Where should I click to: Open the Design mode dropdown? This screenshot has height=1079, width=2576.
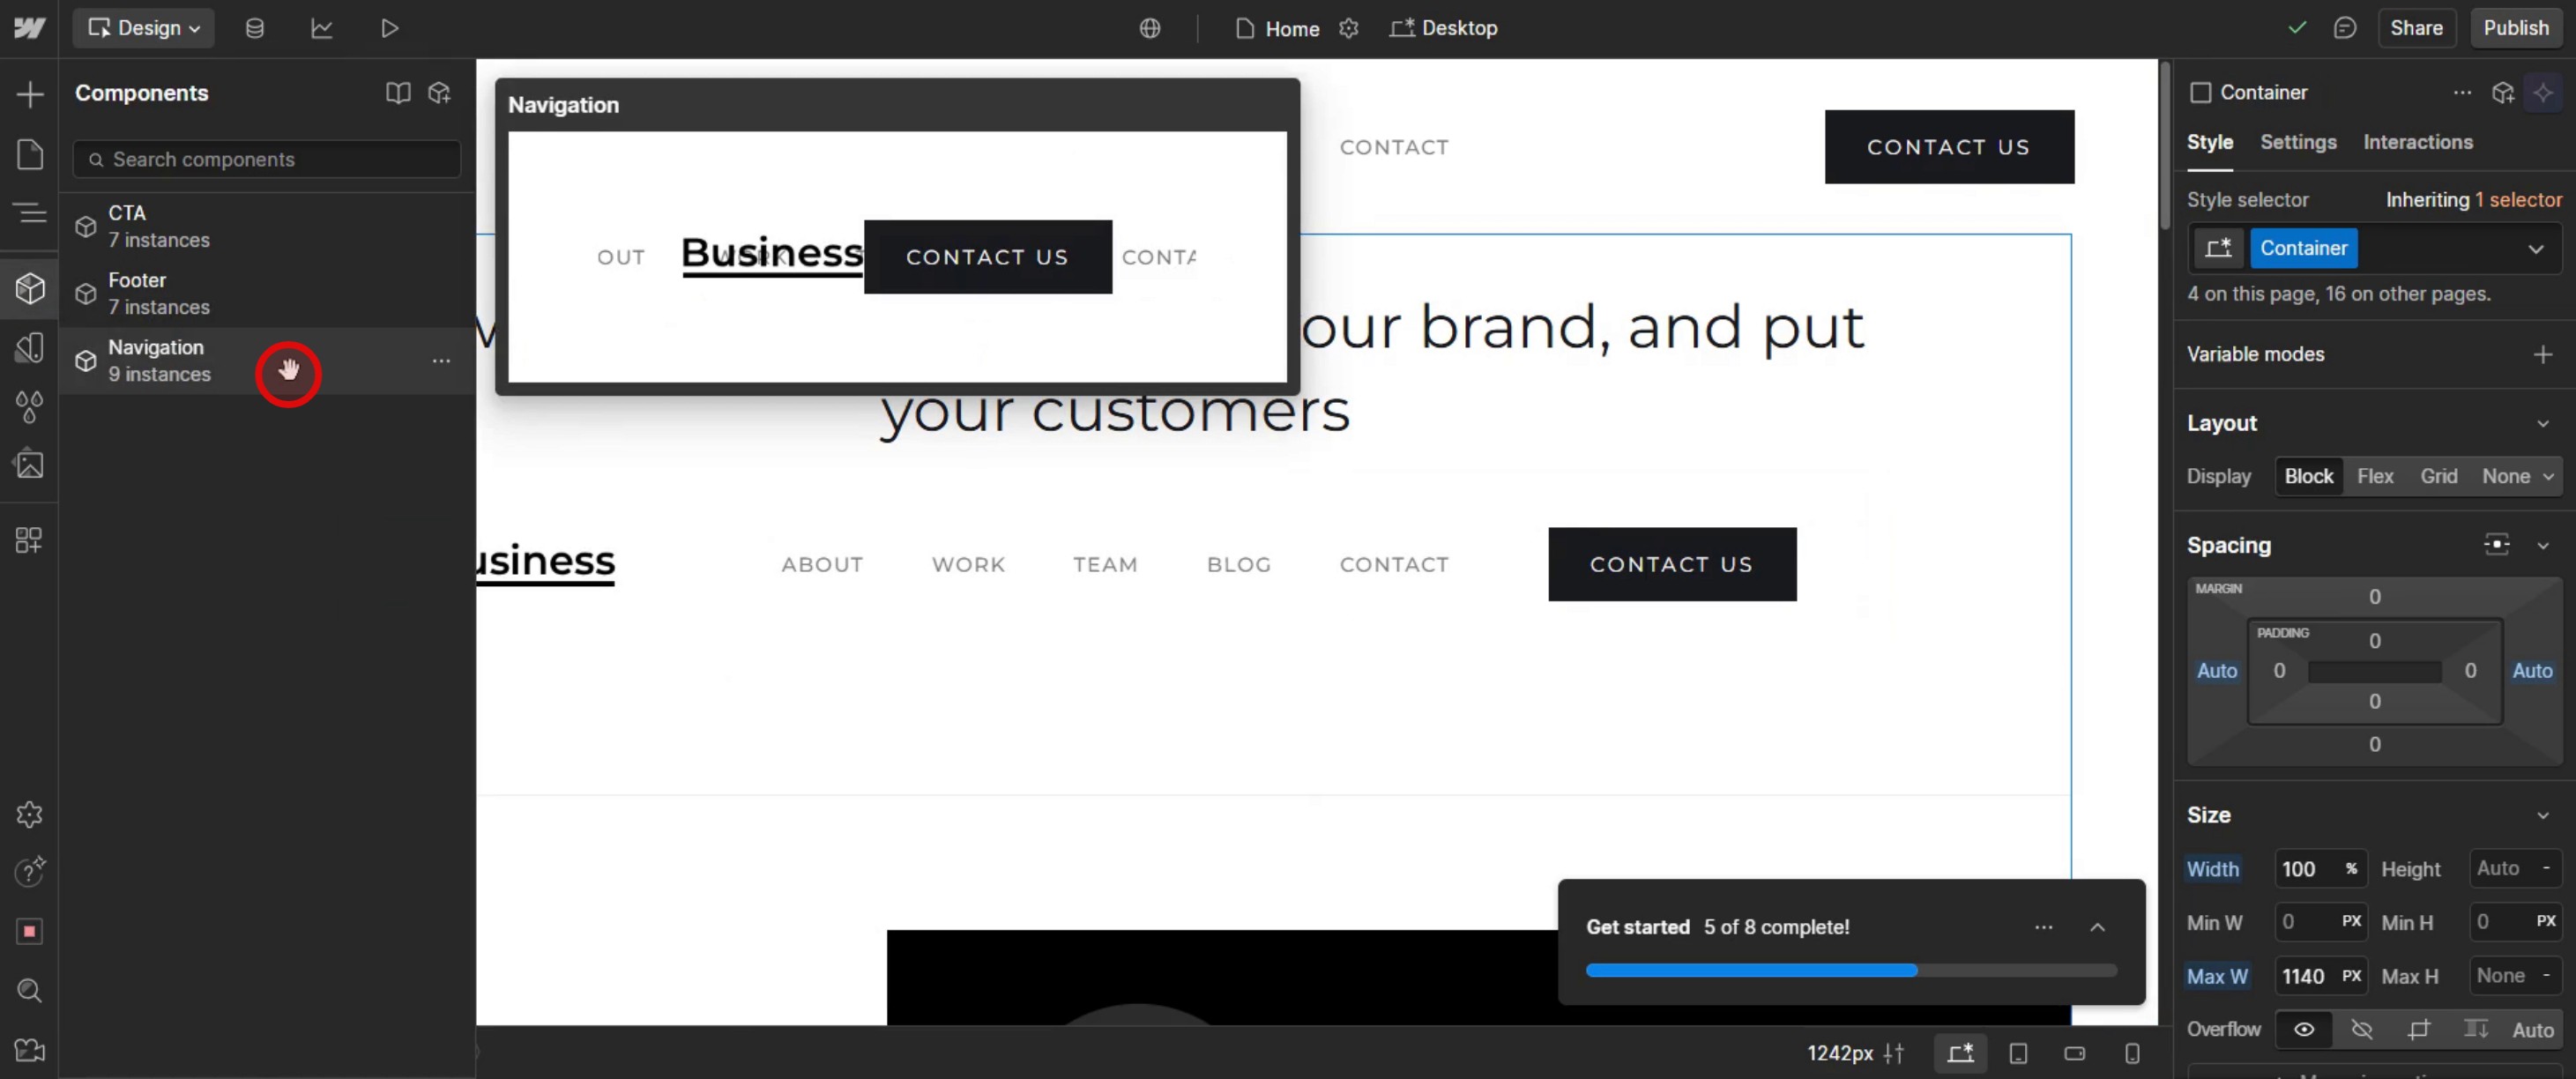click(143, 28)
